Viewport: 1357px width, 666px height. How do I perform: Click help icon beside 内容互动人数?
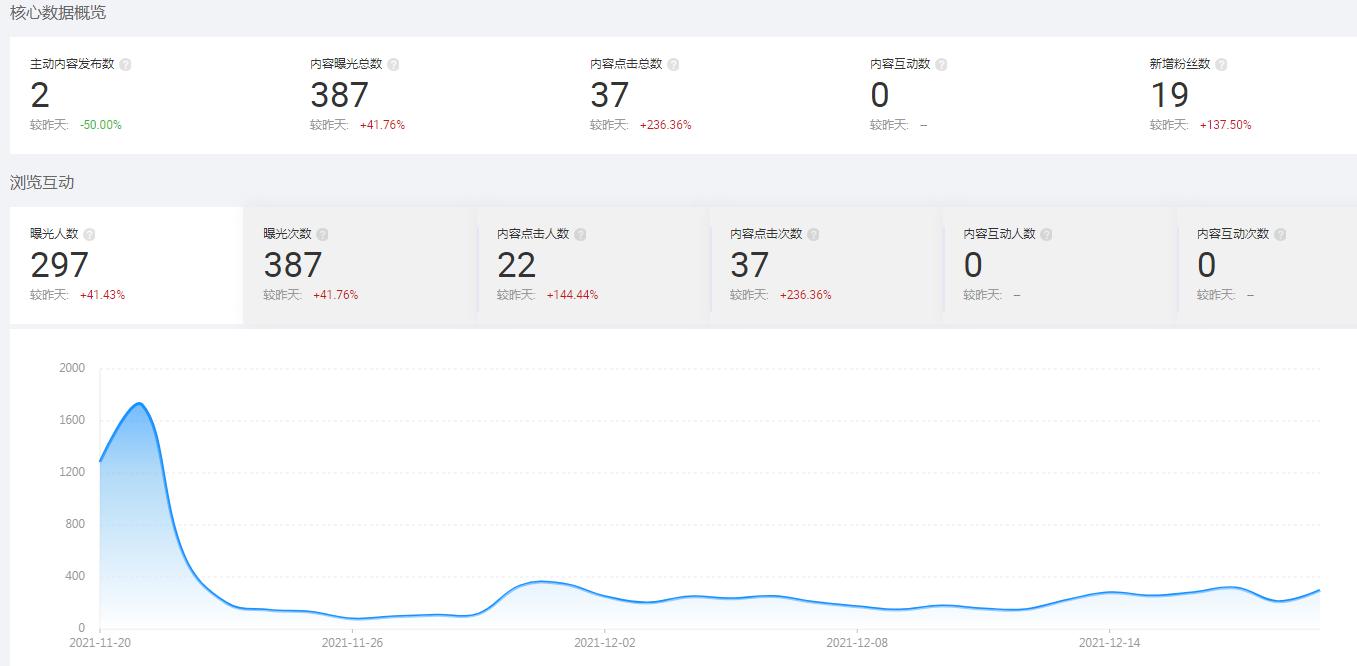coord(1046,234)
